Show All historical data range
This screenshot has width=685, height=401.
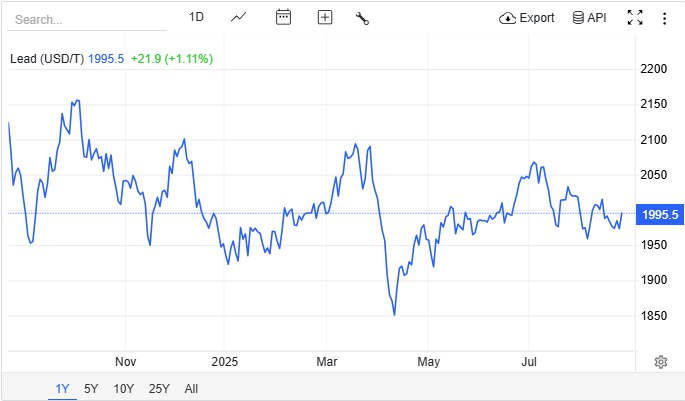(x=191, y=389)
